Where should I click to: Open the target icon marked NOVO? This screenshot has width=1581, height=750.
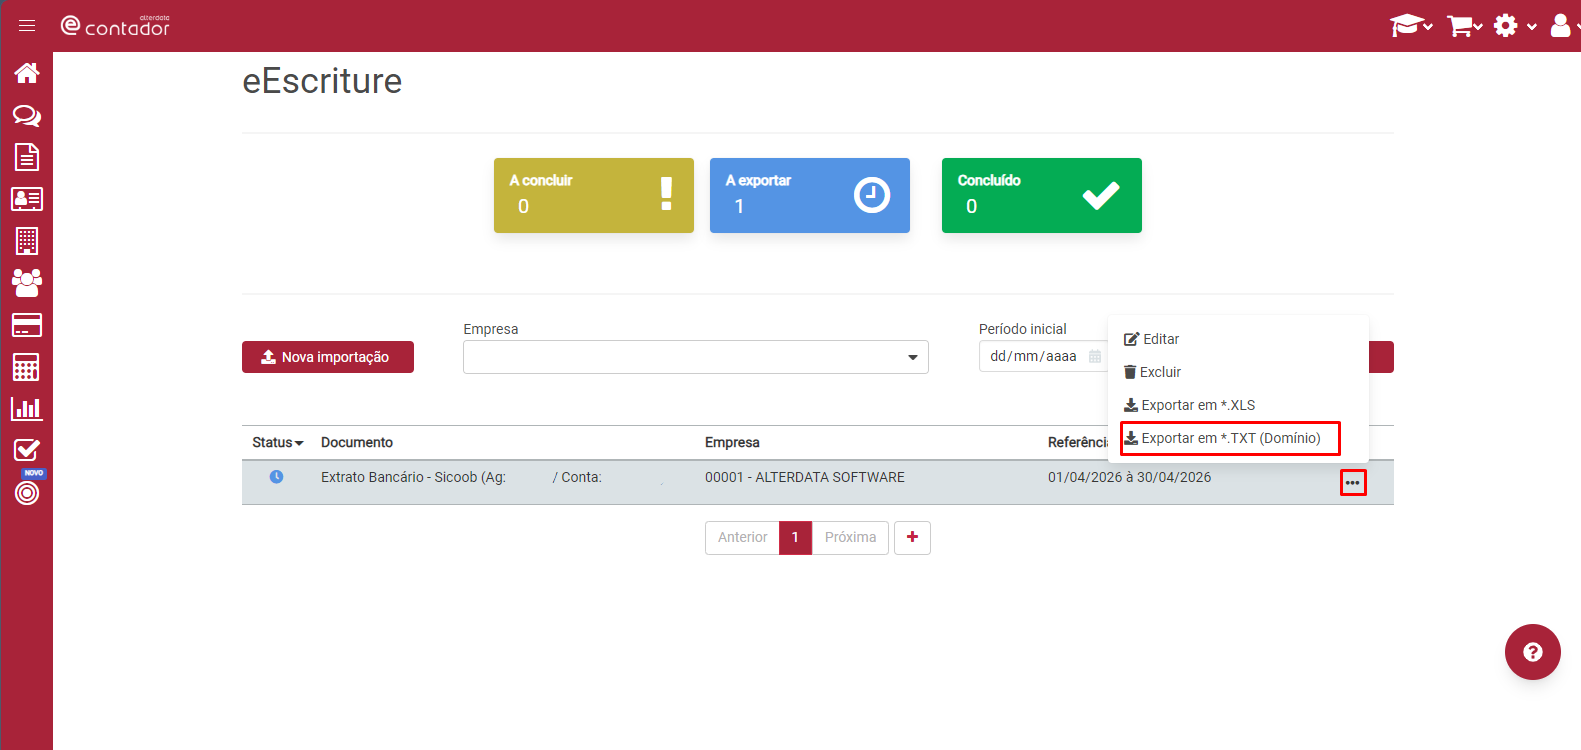point(27,491)
